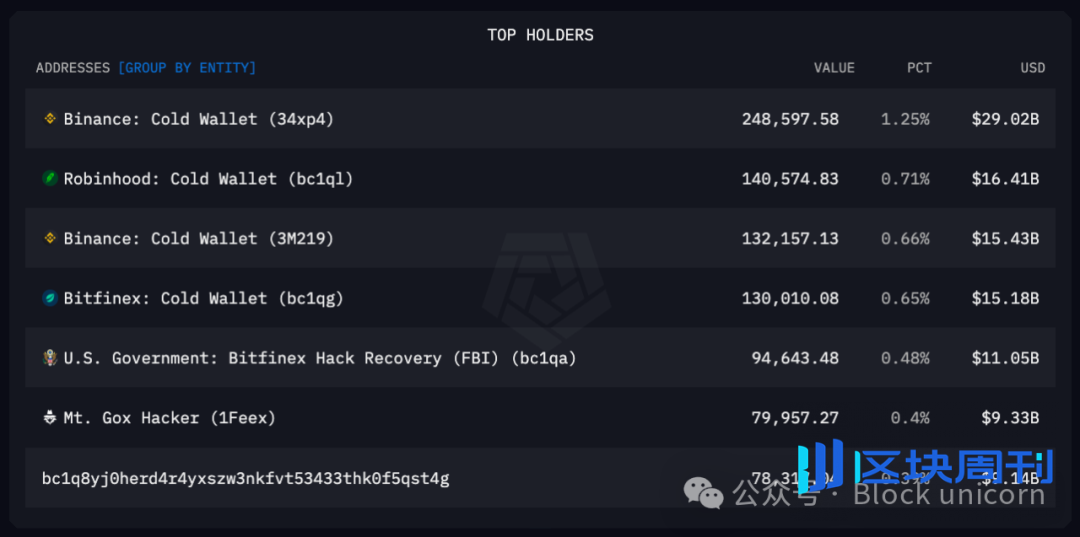Click the PCT column header
The height and width of the screenshot is (537, 1080).
pyautogui.click(x=920, y=68)
